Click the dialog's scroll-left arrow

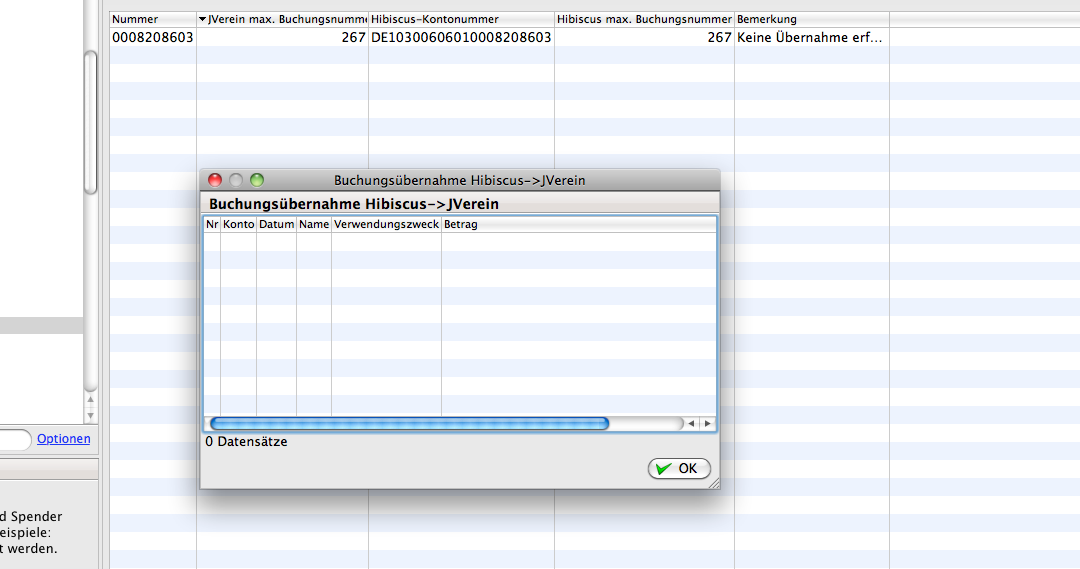coord(692,424)
